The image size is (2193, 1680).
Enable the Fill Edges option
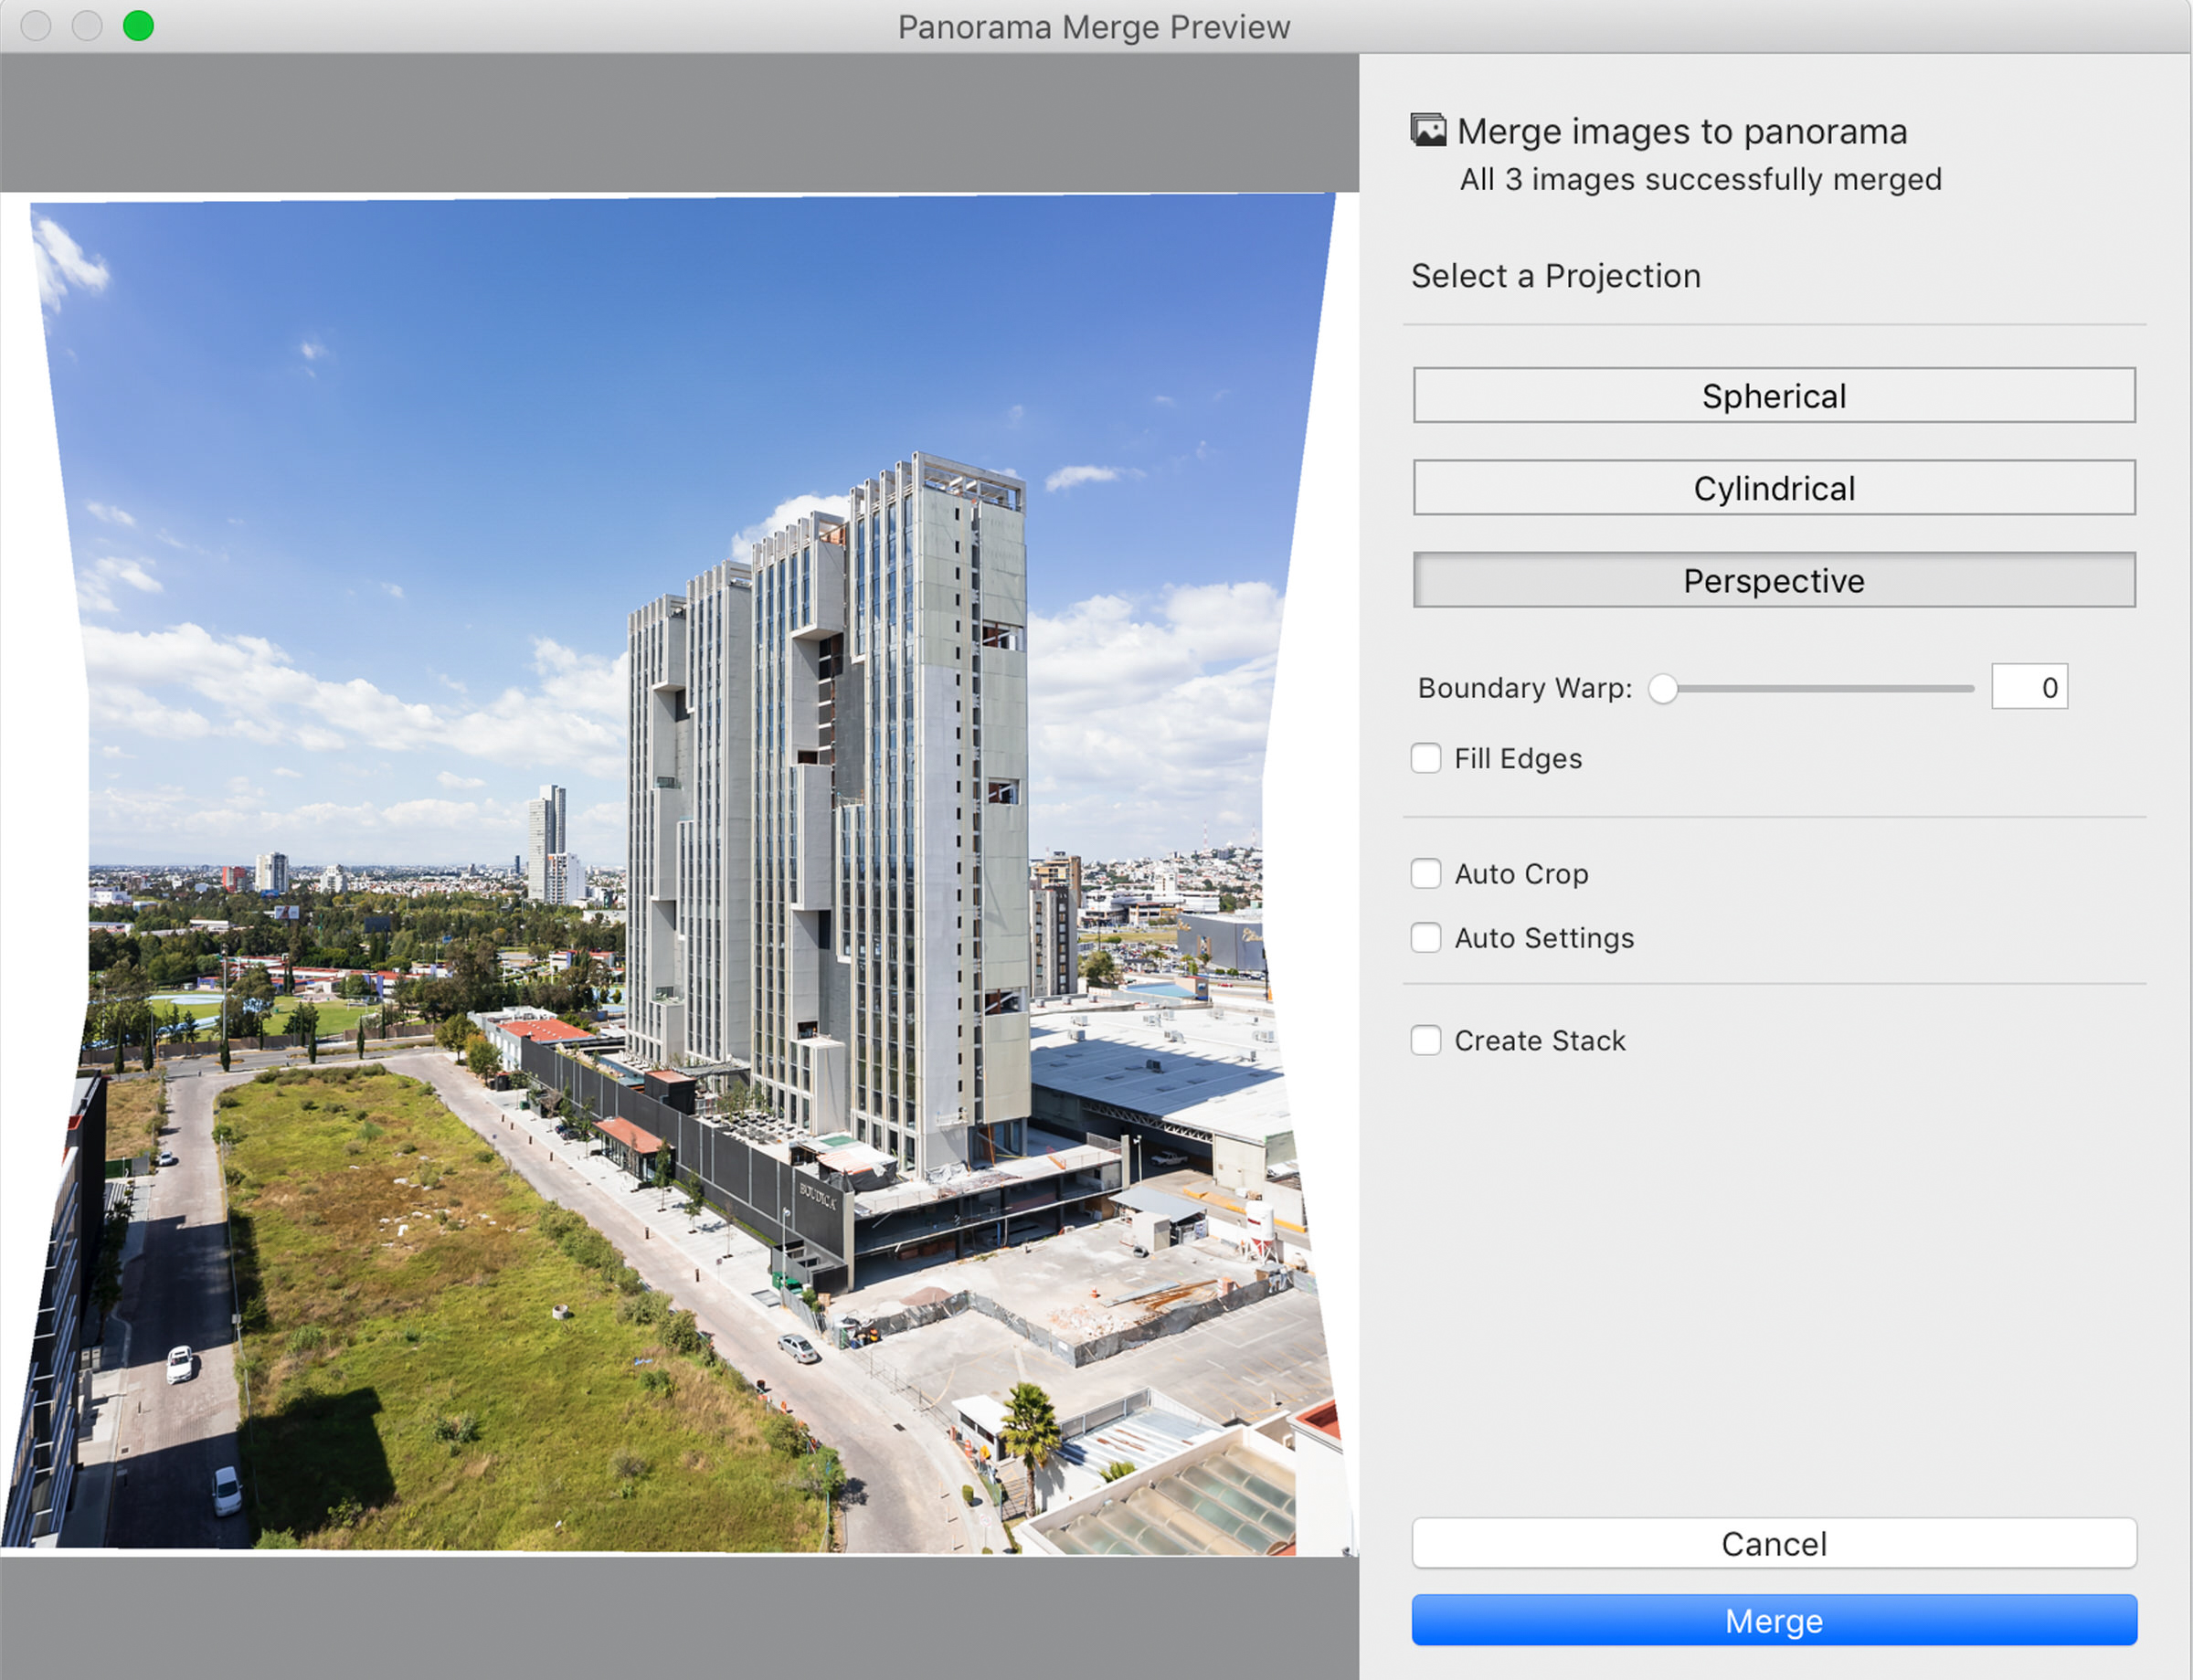point(1427,759)
